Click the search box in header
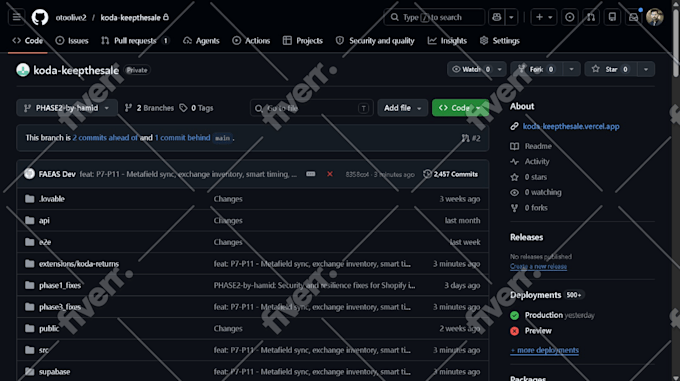 coord(434,17)
